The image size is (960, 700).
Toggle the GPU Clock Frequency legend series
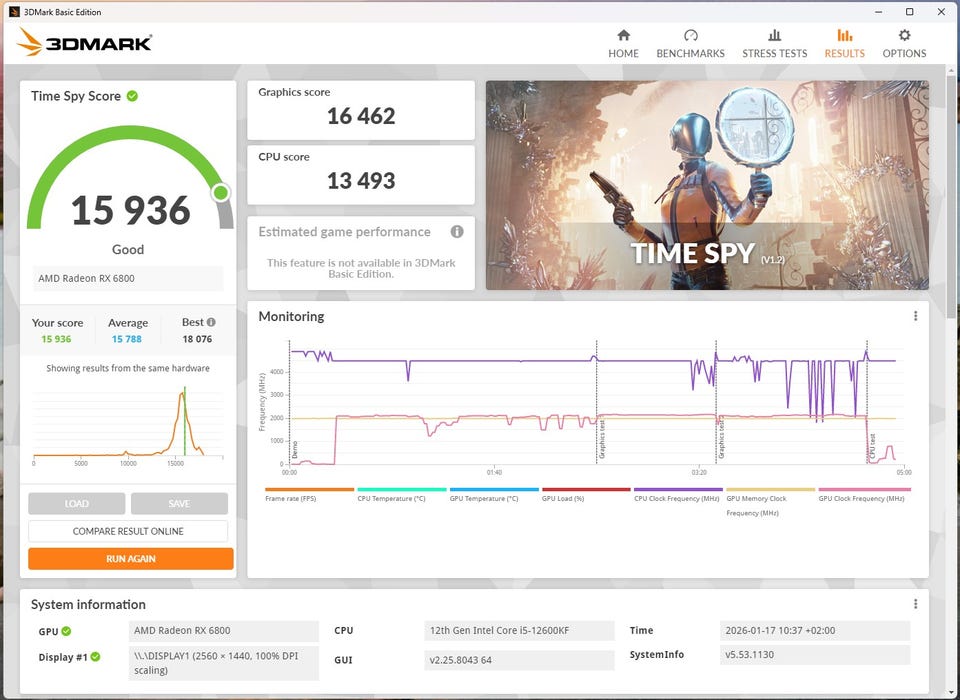pos(864,495)
